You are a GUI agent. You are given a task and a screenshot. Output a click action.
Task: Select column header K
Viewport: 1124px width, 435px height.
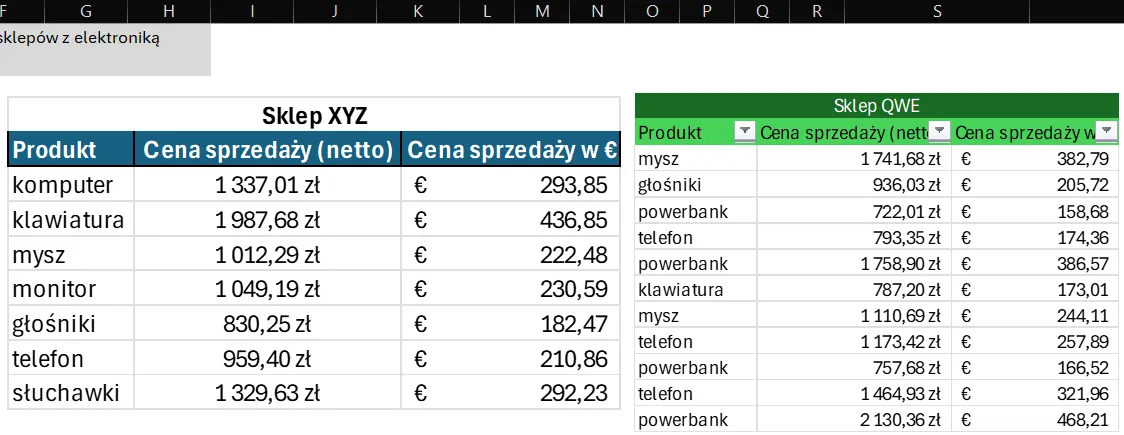tap(418, 11)
